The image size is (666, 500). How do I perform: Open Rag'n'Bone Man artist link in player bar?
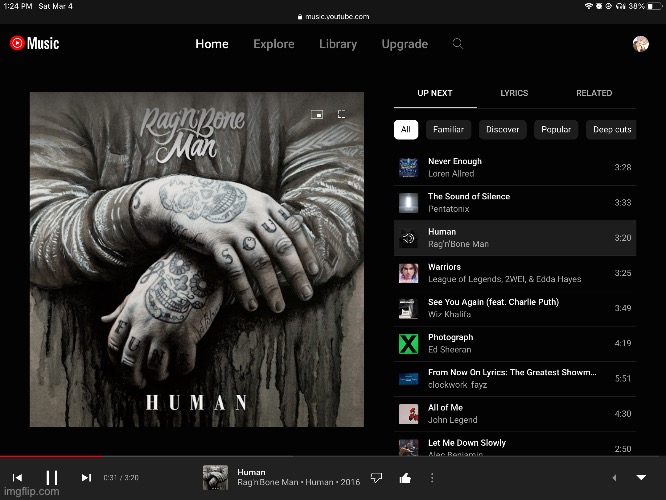tap(266, 482)
